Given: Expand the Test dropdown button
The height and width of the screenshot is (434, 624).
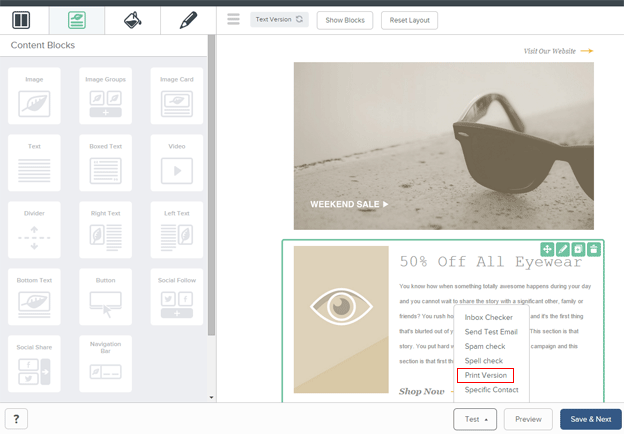Looking at the screenshot, I should tap(474, 420).
